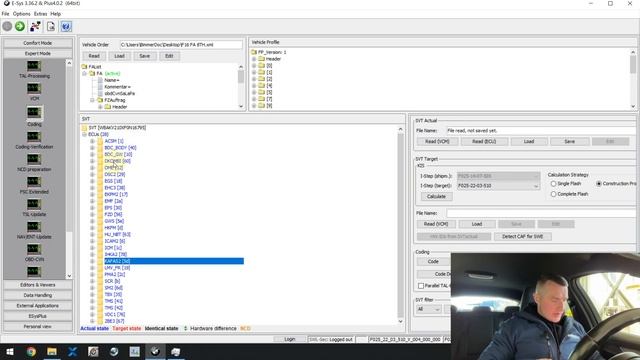Viewport: 640px width, 360px height.
Task: Click the FP_Version folder icon in Vehicle Profile
Action: 254,52
